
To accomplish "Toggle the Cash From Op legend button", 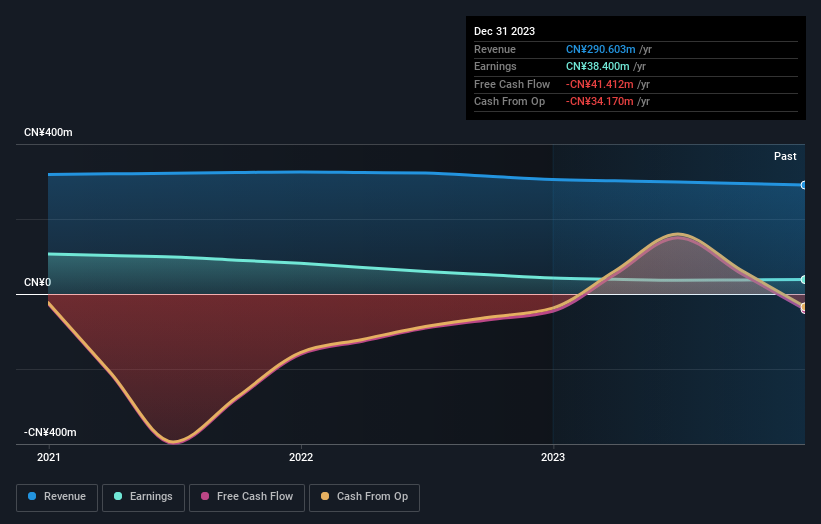I will (364, 497).
